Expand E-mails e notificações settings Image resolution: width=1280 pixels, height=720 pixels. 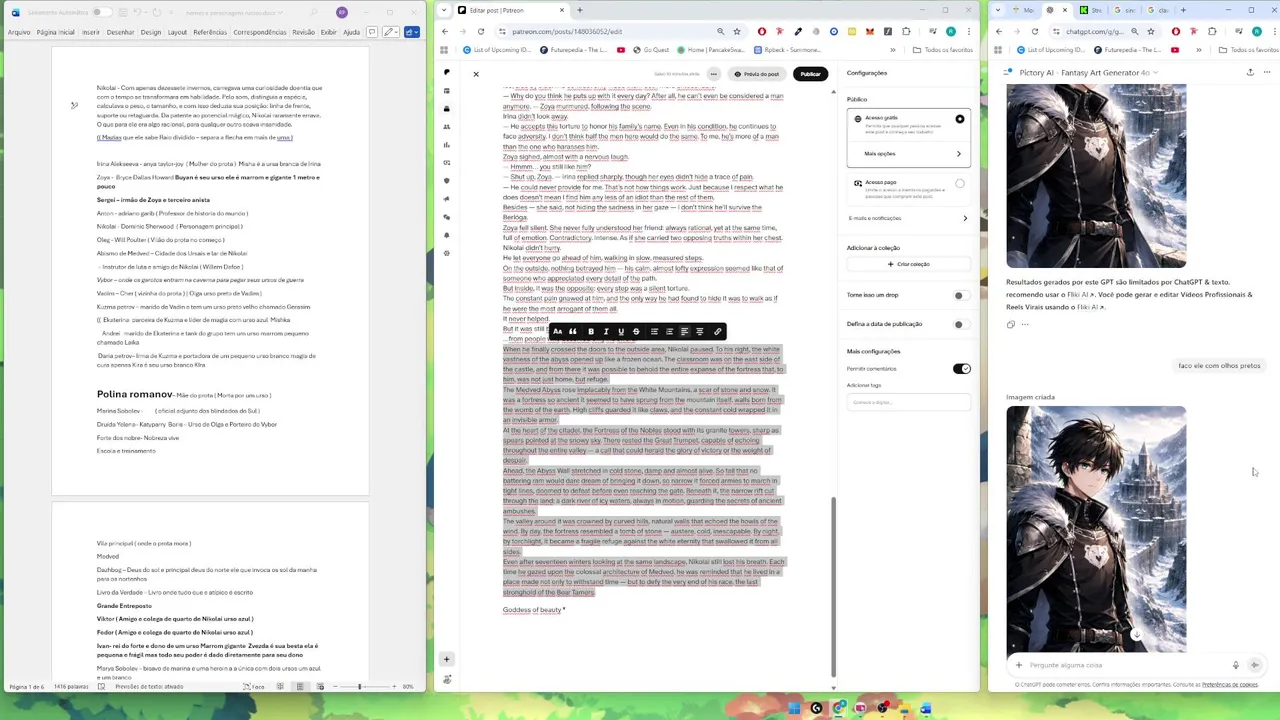(908, 218)
